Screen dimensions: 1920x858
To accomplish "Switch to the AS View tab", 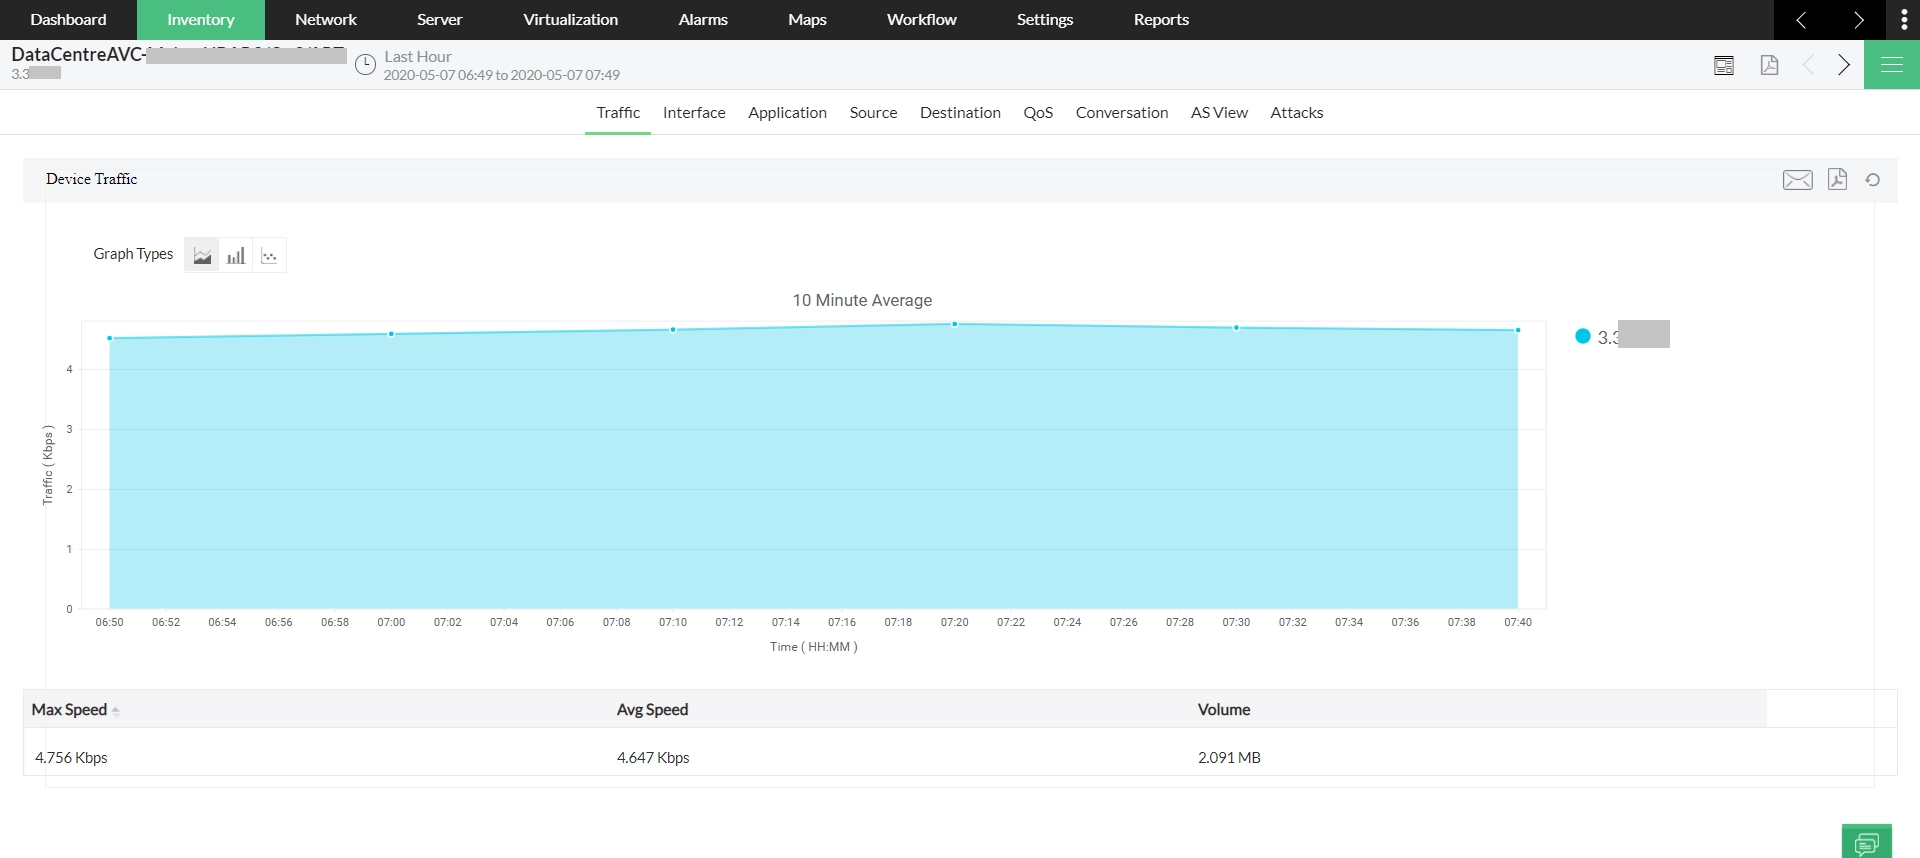I will coord(1219,113).
